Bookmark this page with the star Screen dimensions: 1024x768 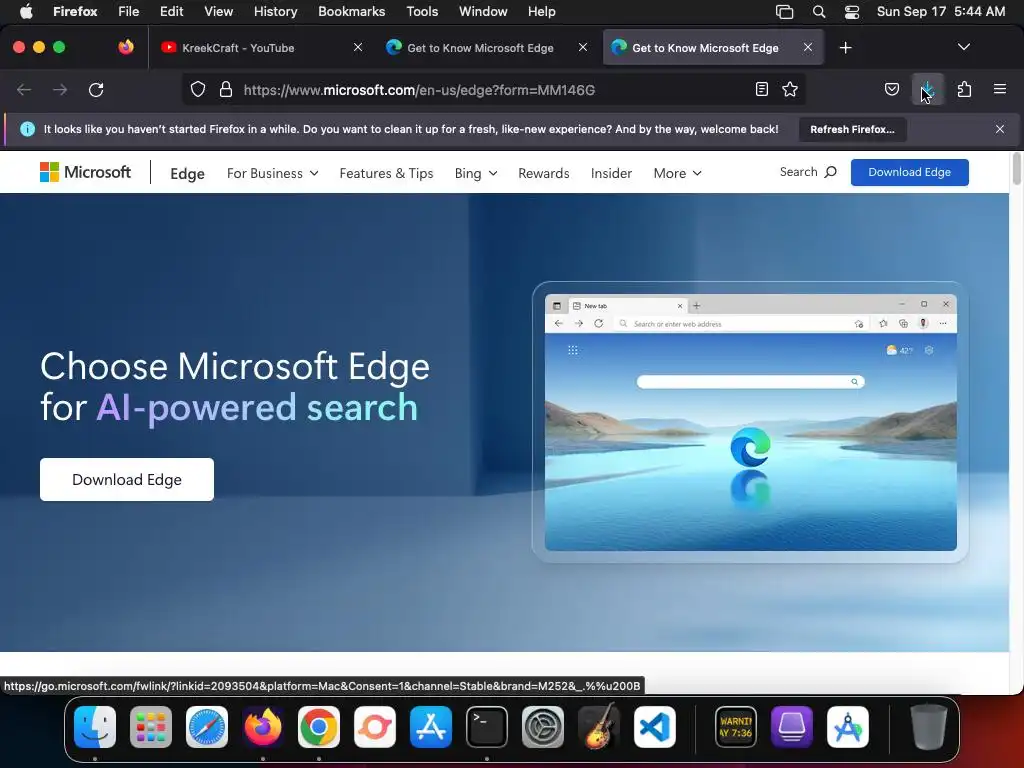tap(790, 89)
